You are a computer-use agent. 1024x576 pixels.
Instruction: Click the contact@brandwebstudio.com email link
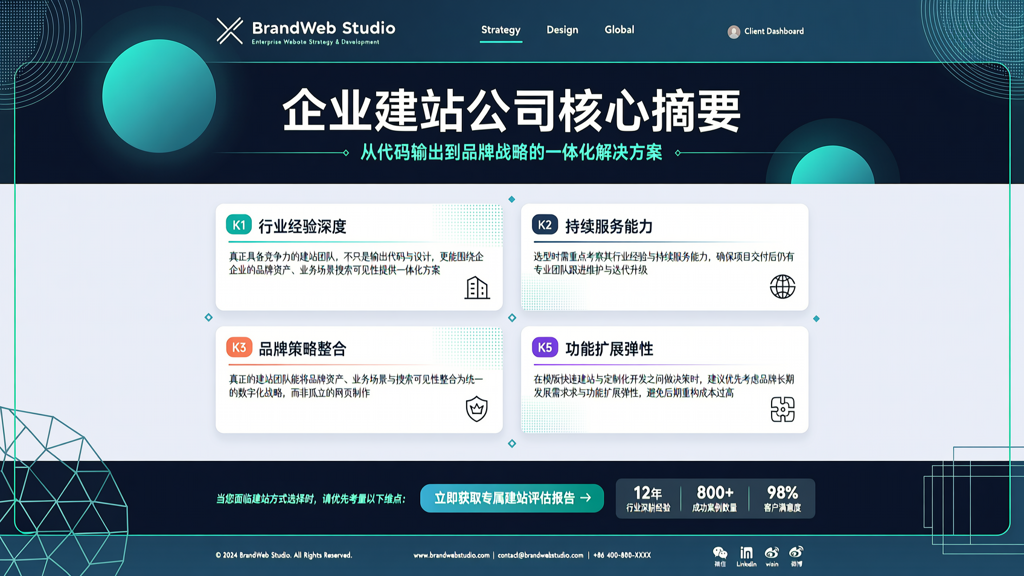[541, 555]
